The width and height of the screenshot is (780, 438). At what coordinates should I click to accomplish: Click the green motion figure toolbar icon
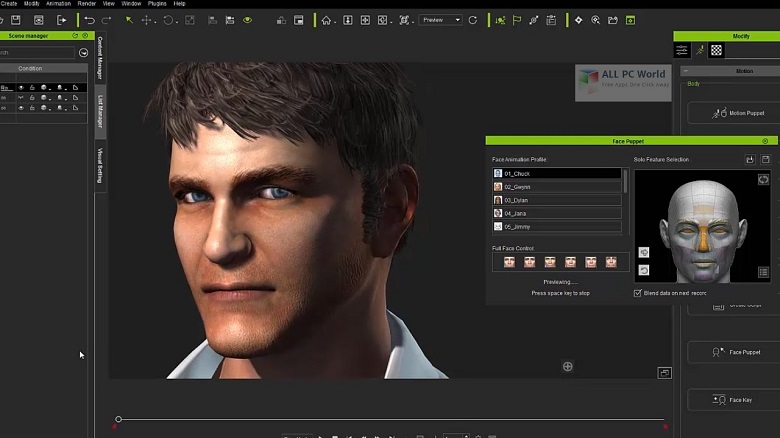point(500,20)
